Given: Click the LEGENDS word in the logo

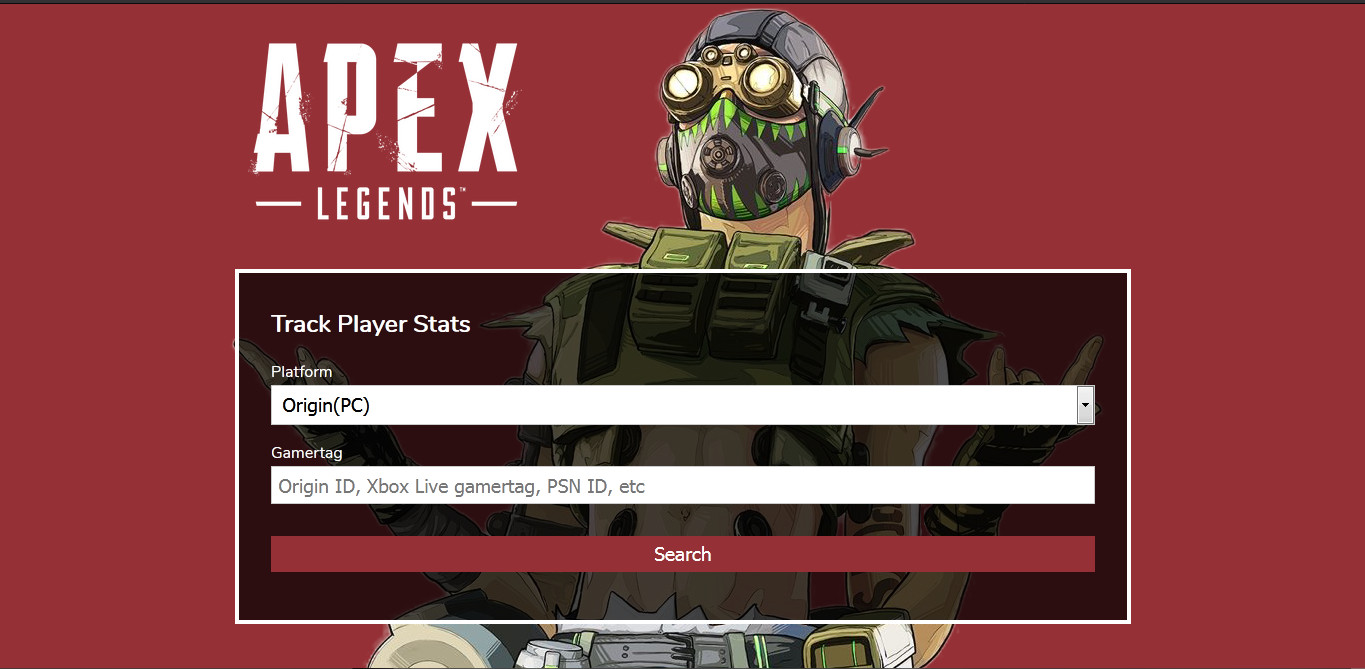Looking at the screenshot, I should click(387, 203).
